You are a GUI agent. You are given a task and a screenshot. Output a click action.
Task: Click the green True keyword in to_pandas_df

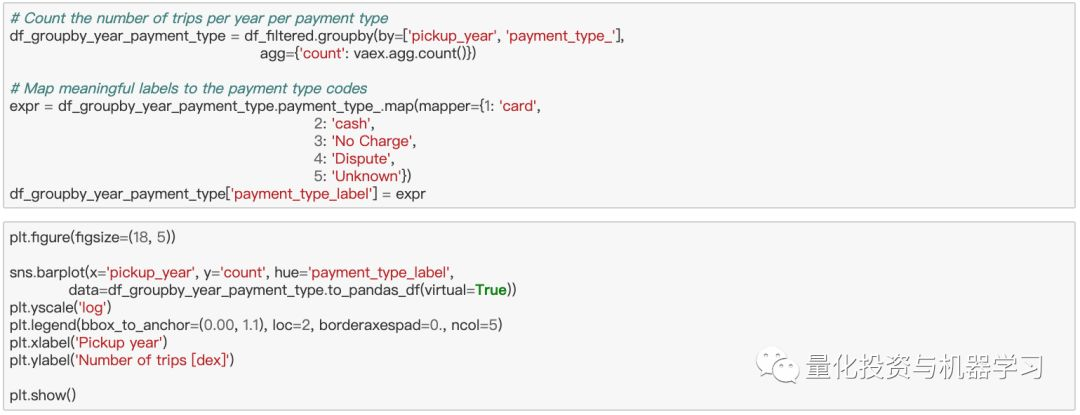coord(491,290)
